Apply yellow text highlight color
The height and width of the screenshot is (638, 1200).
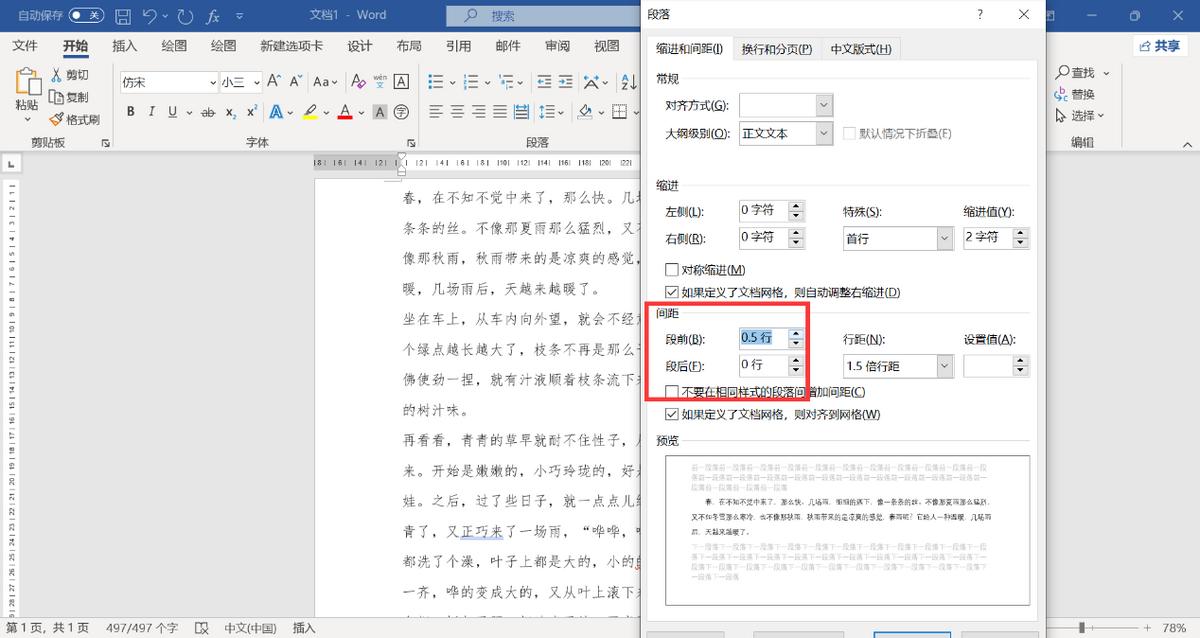click(310, 111)
